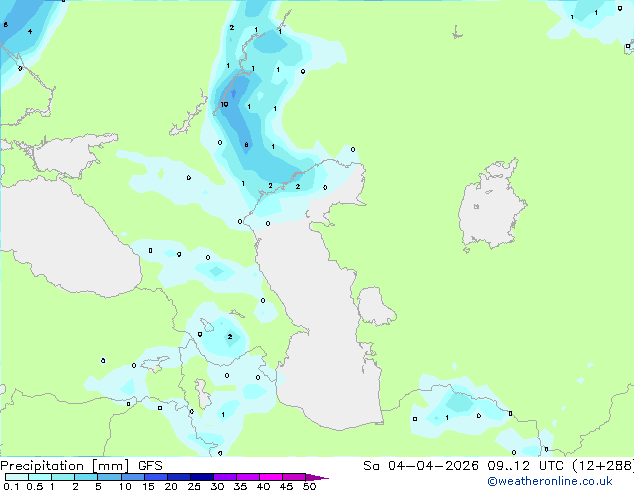Click the over-50 arrow tip of legend

(317, 477)
